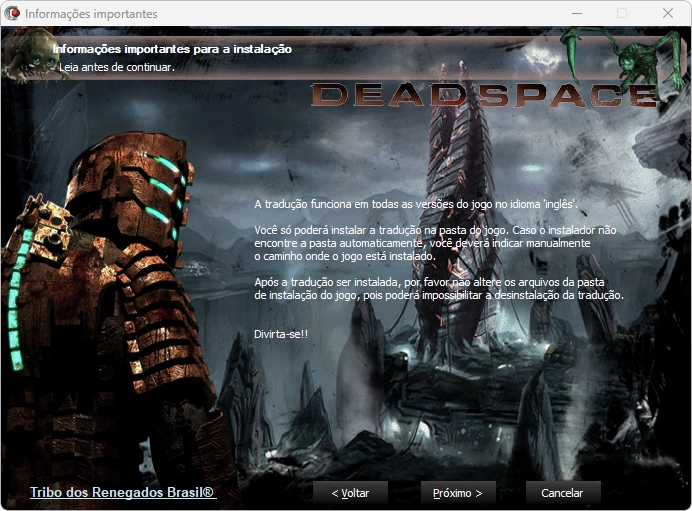Close the Informações importantes window

668,13
